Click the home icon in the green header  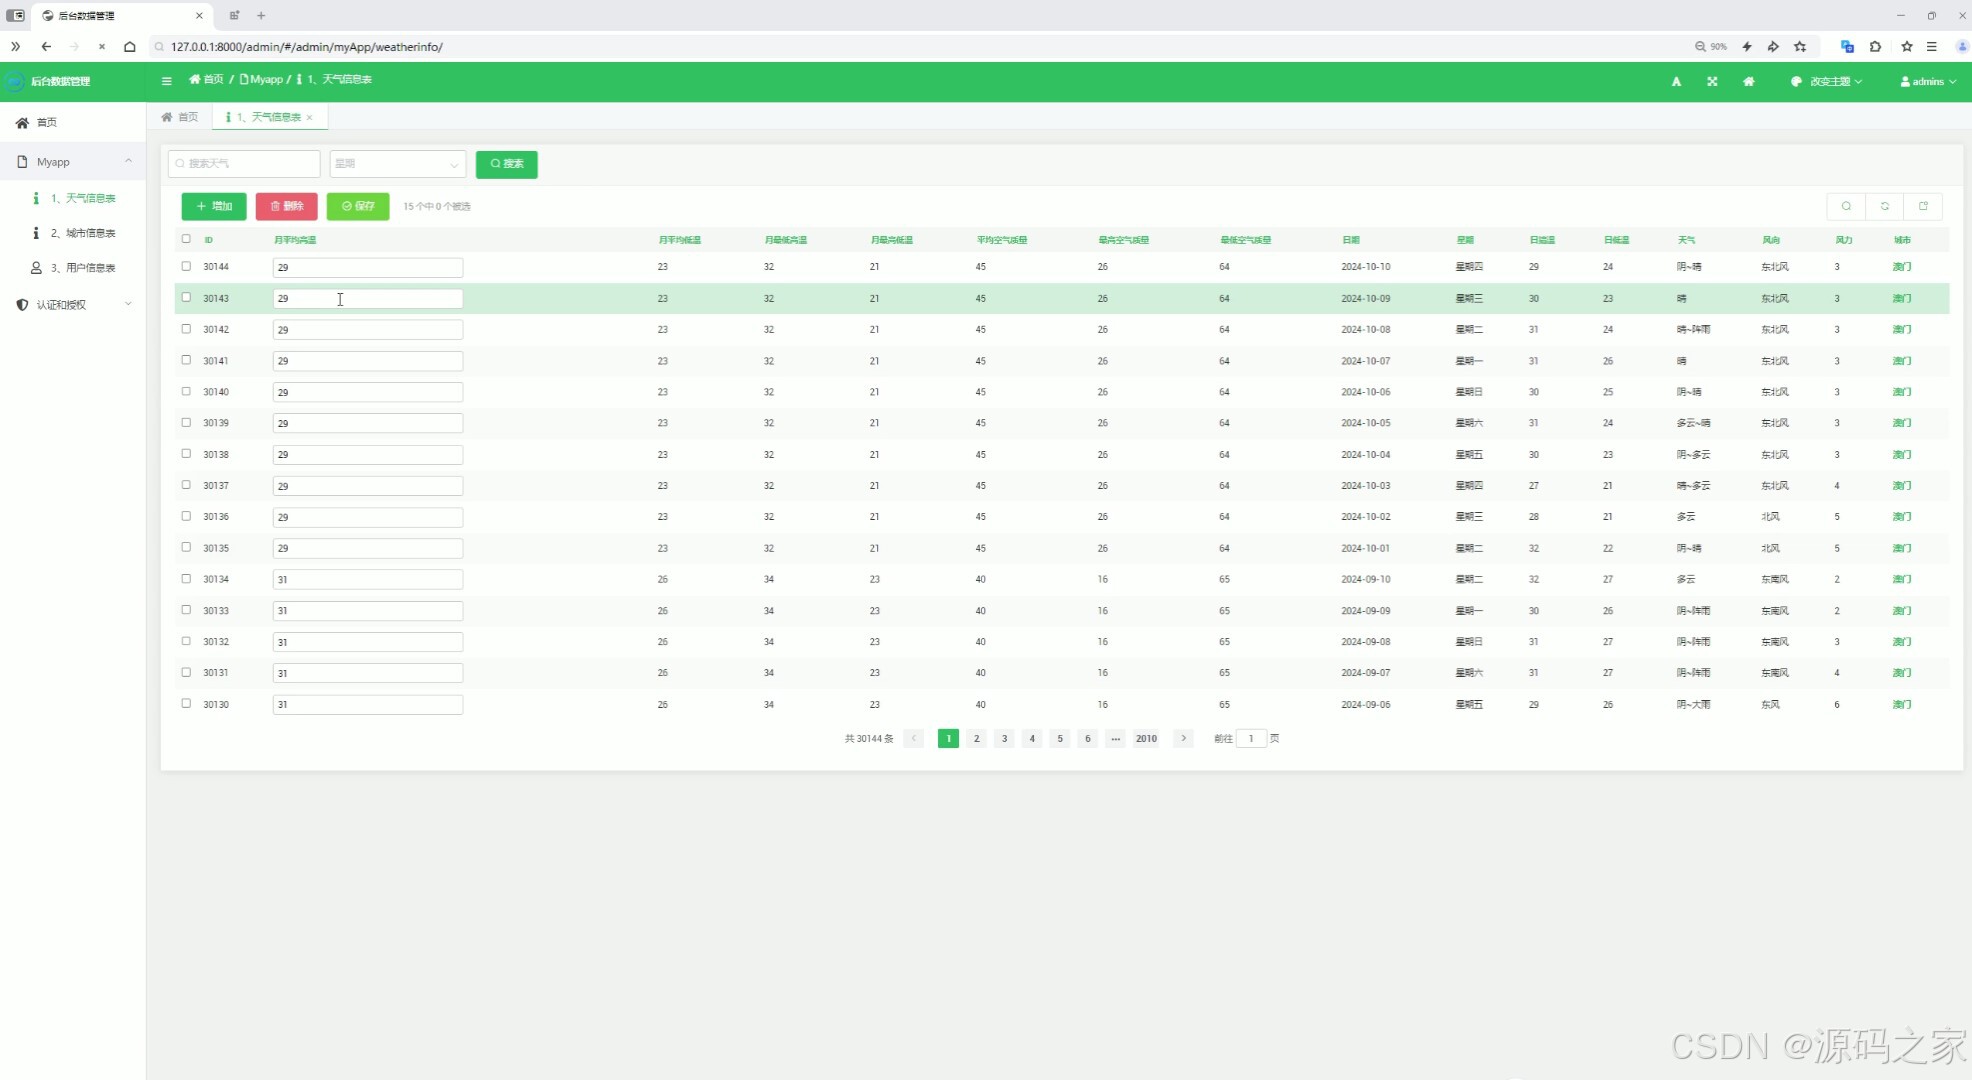[1748, 82]
